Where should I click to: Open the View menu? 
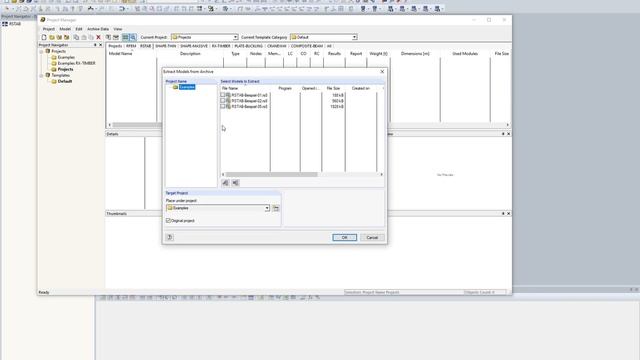click(118, 29)
